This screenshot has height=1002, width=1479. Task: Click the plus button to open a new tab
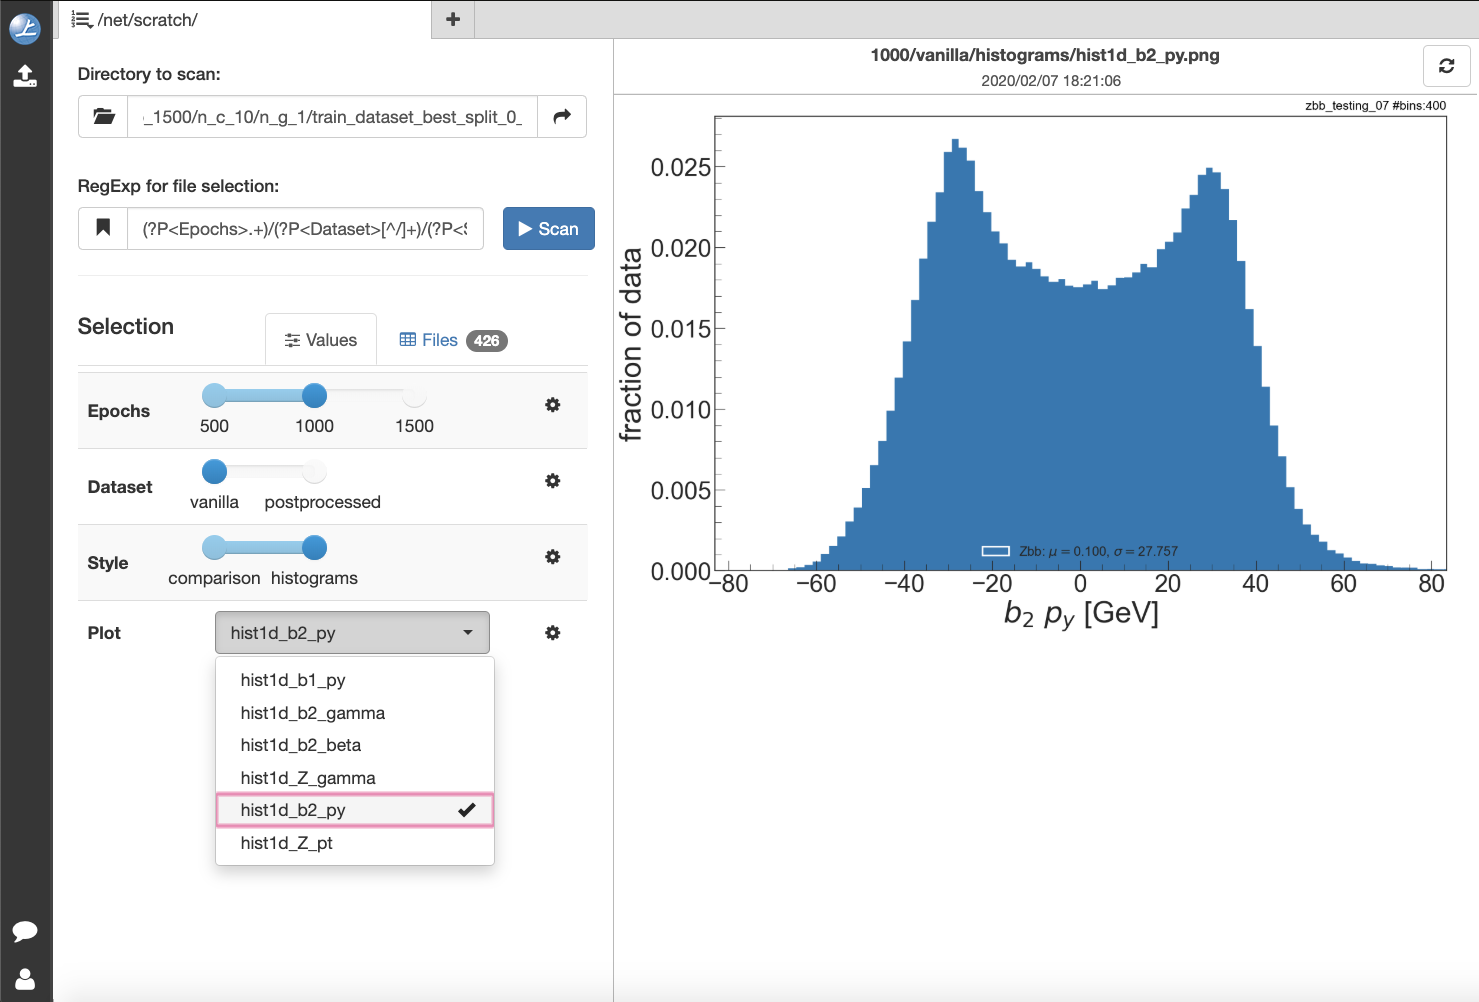[452, 19]
